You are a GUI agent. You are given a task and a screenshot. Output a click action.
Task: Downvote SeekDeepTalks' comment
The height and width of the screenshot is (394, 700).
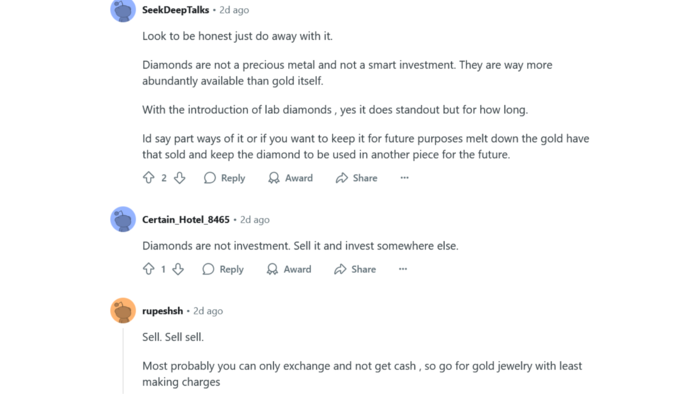179,178
